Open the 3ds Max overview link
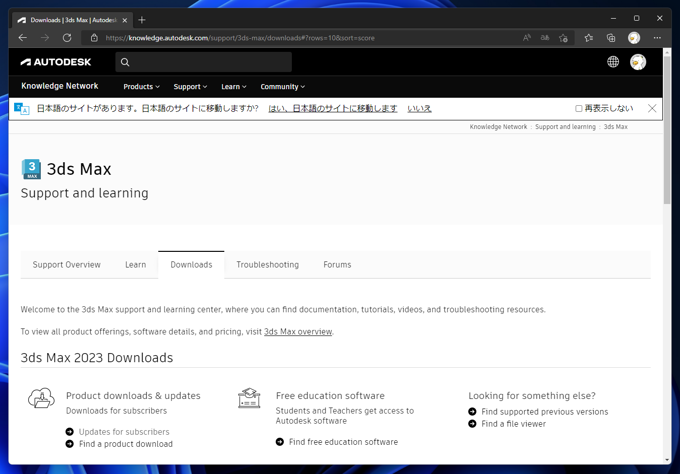 [x=298, y=332]
